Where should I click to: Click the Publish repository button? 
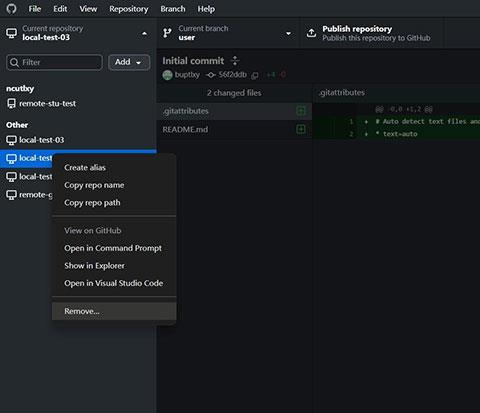tap(373, 33)
